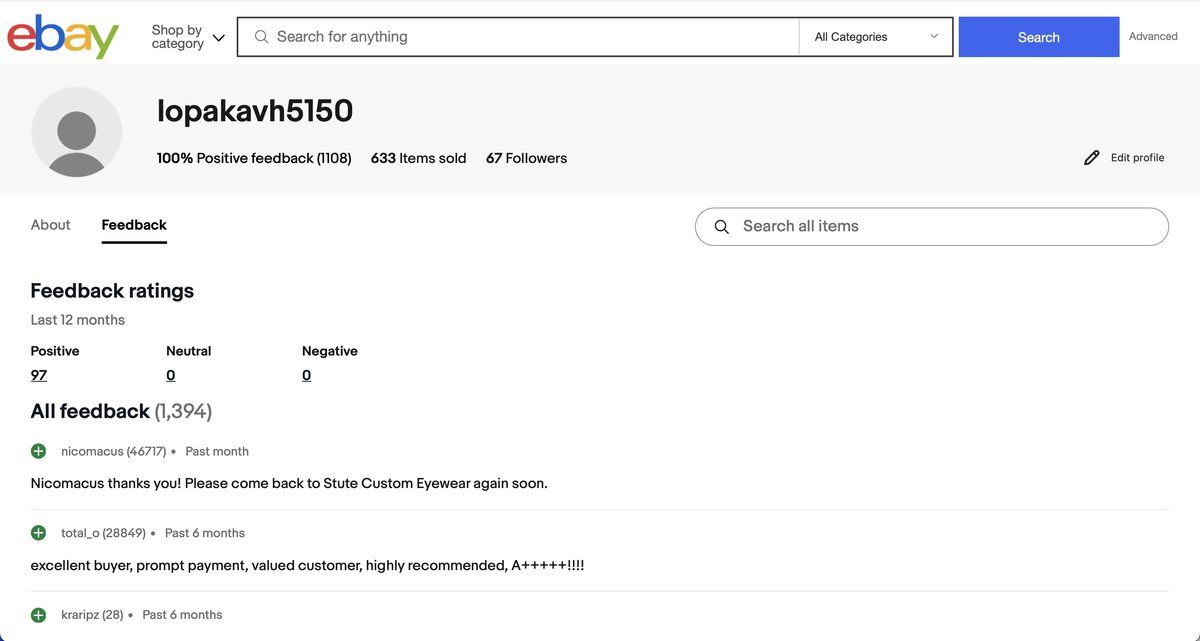
Task: Click green plus icon for total_o feedback
Action: tap(39, 533)
